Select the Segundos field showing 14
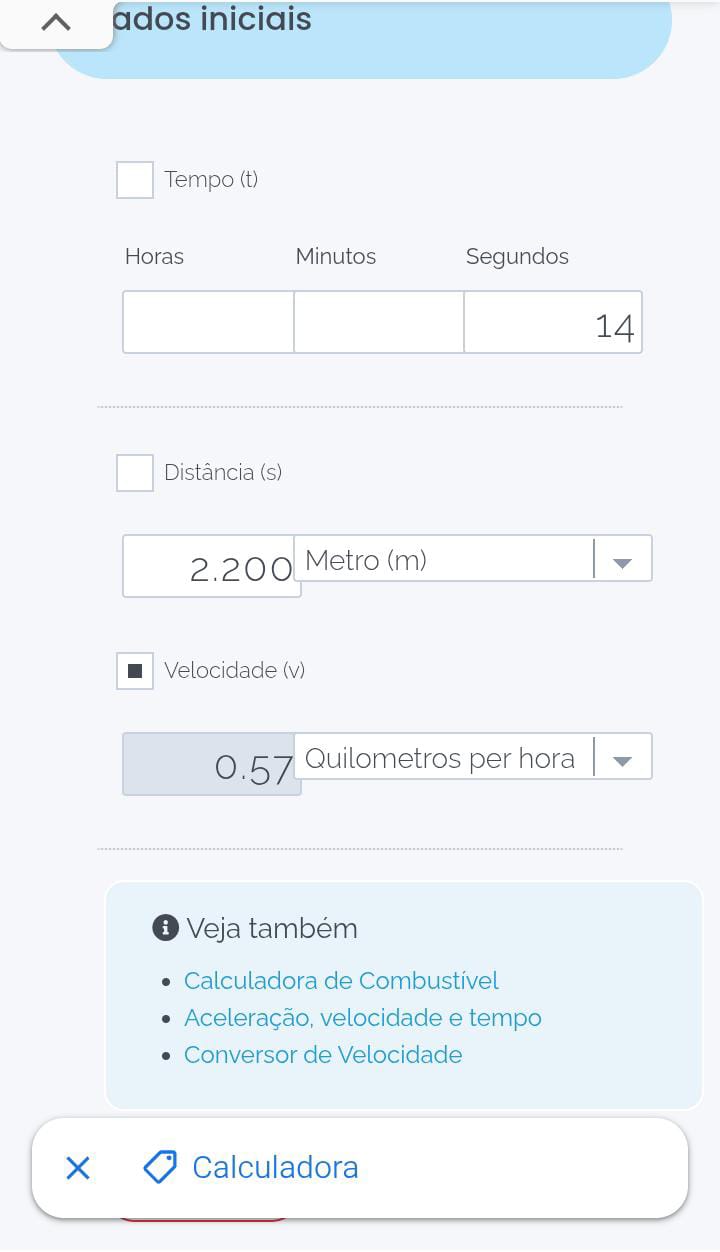The image size is (720, 1252). [x=552, y=322]
